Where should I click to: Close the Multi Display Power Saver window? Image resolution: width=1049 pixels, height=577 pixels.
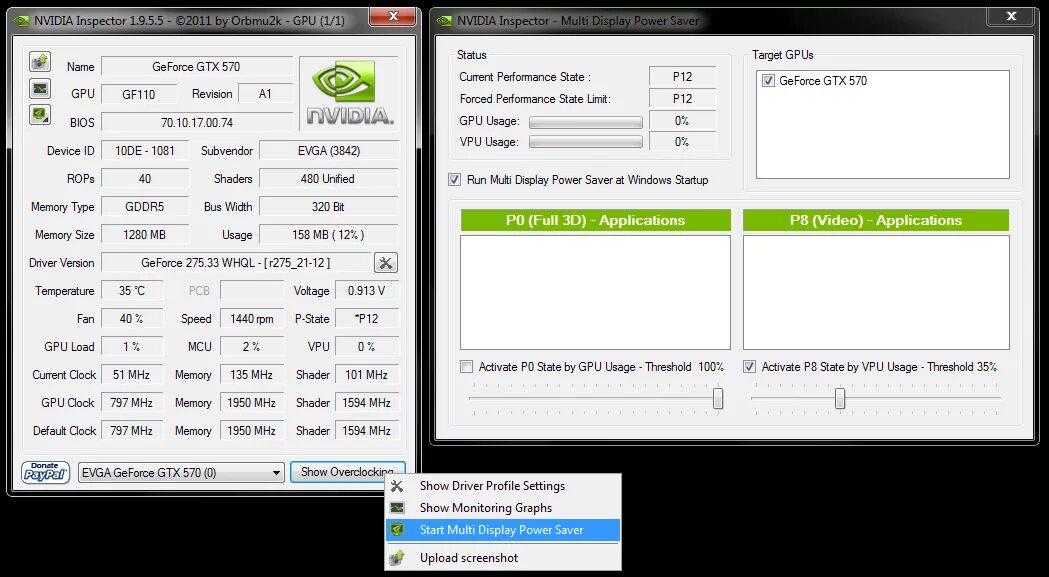[1011, 16]
